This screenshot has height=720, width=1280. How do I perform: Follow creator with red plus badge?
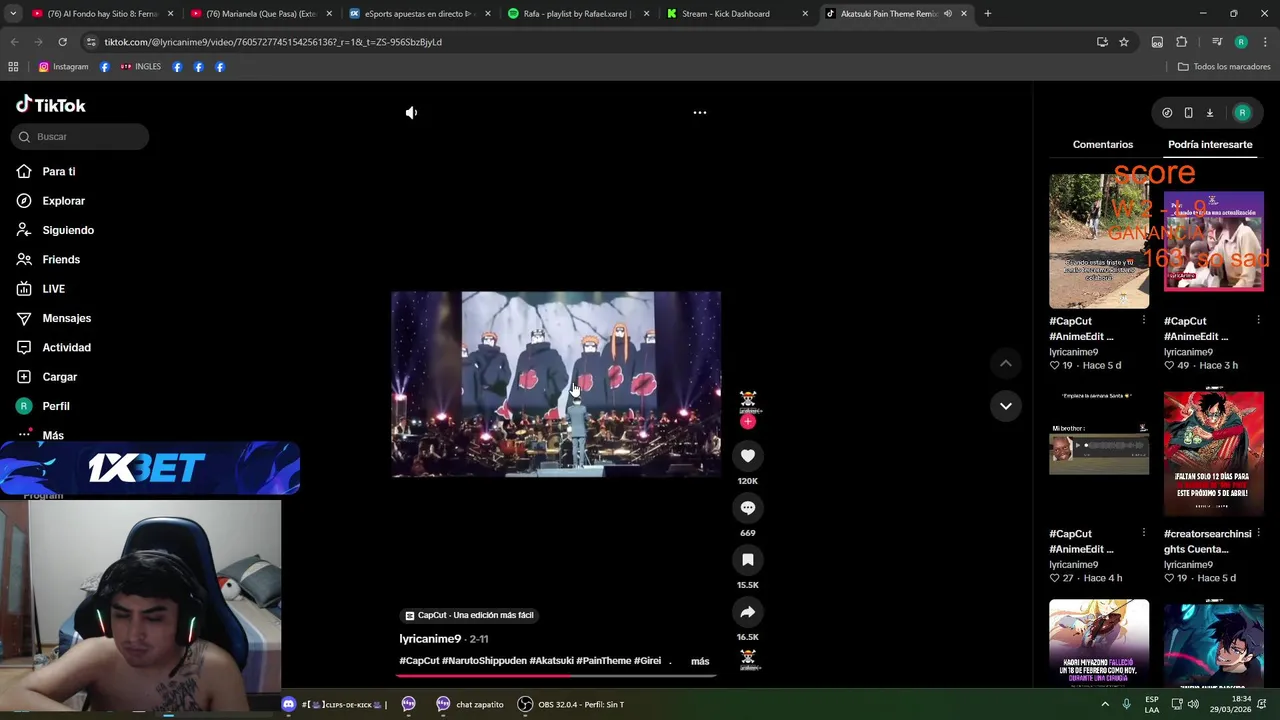[x=747, y=422]
